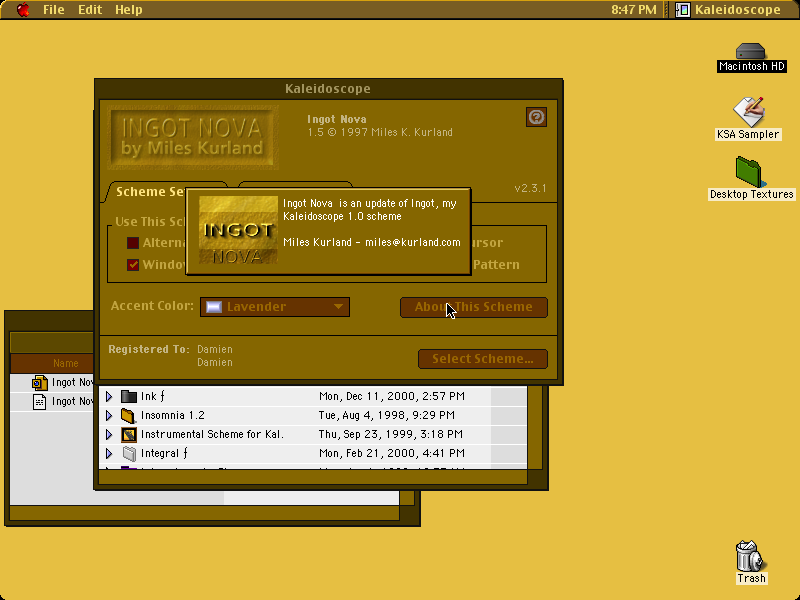
Task: Expand the Integral ƒ folder
Action: (x=109, y=453)
